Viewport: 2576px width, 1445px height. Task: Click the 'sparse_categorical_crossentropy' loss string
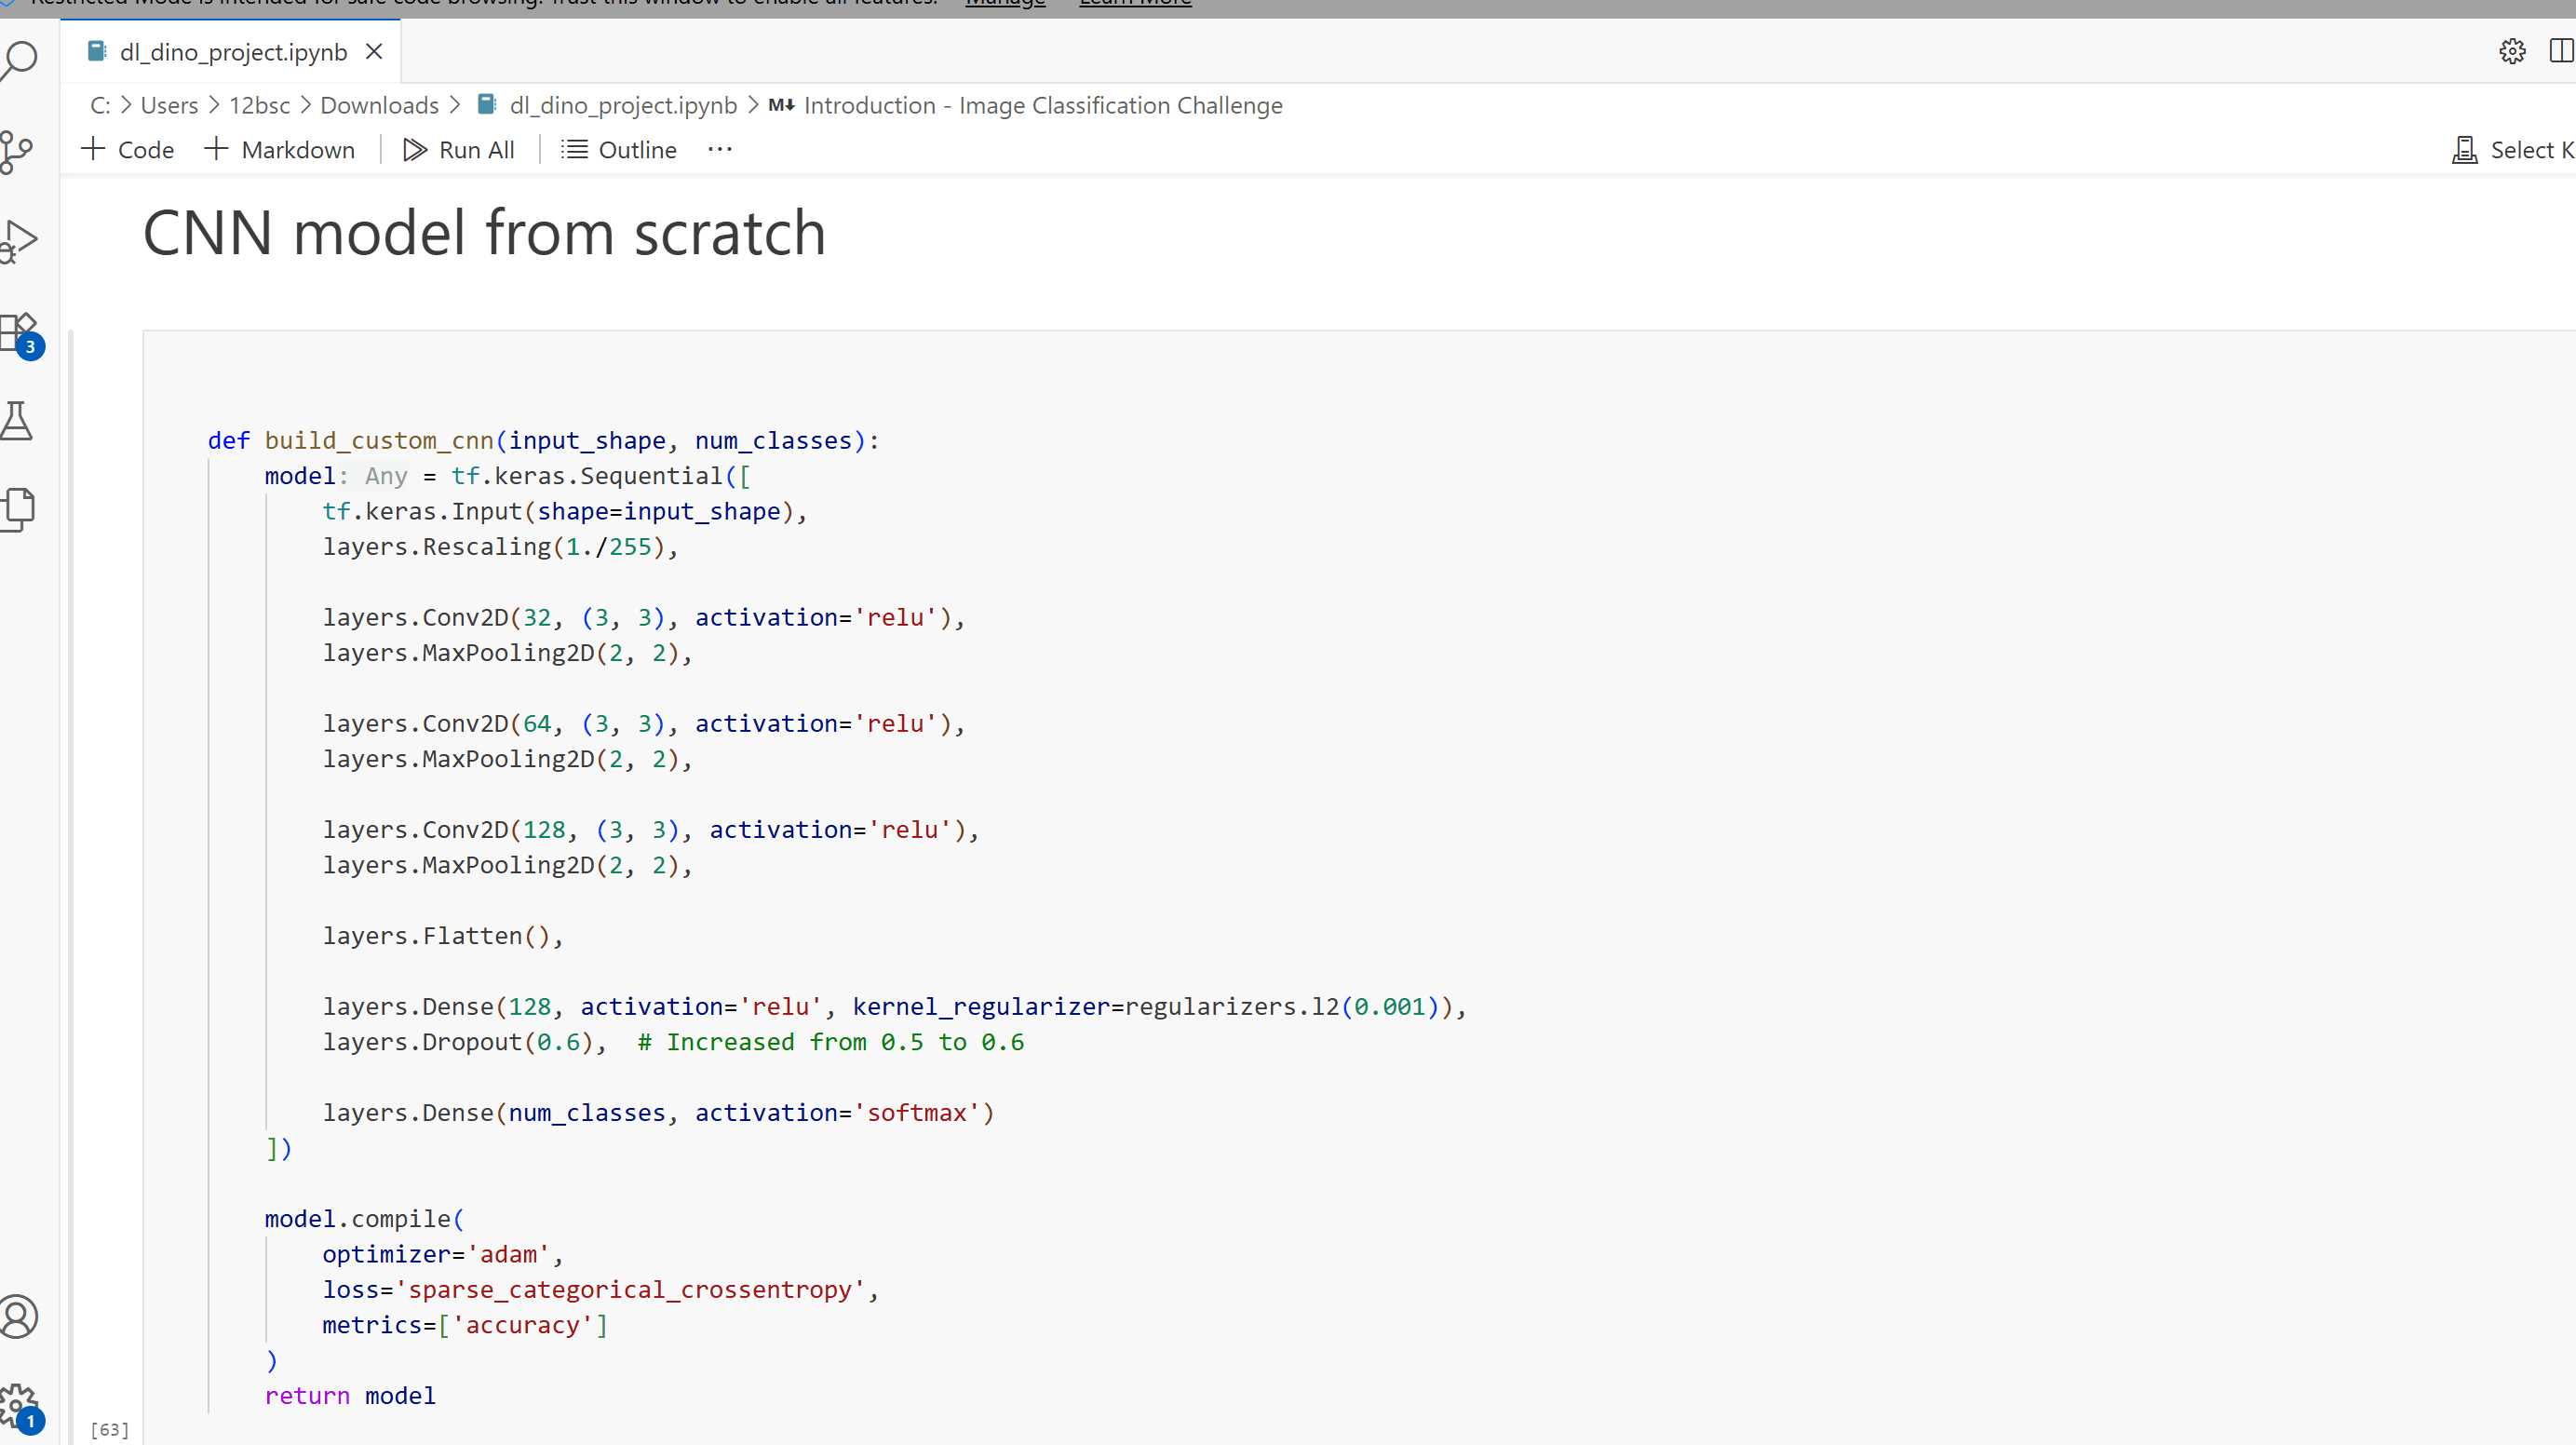630,1290
